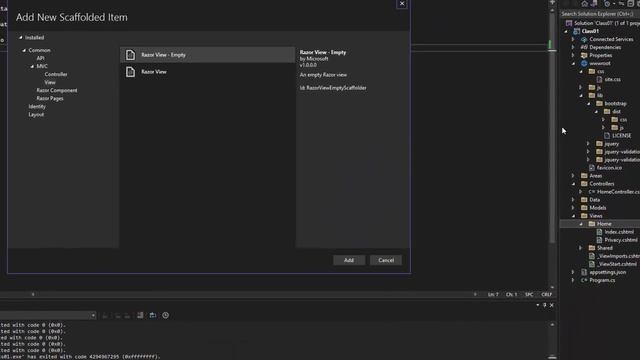Click the Class01 project icon
The height and width of the screenshot is (360, 640).
click(x=577, y=31)
